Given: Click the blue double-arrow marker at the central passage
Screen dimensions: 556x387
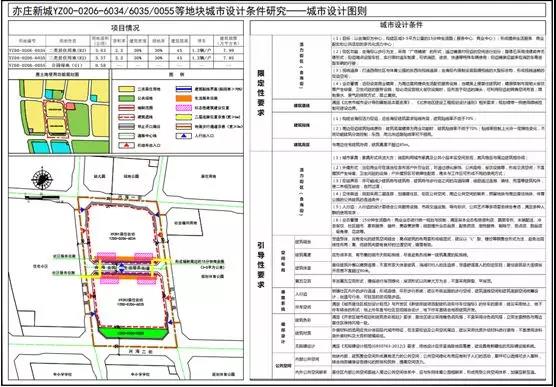Looking at the screenshot, I should point(122,268).
